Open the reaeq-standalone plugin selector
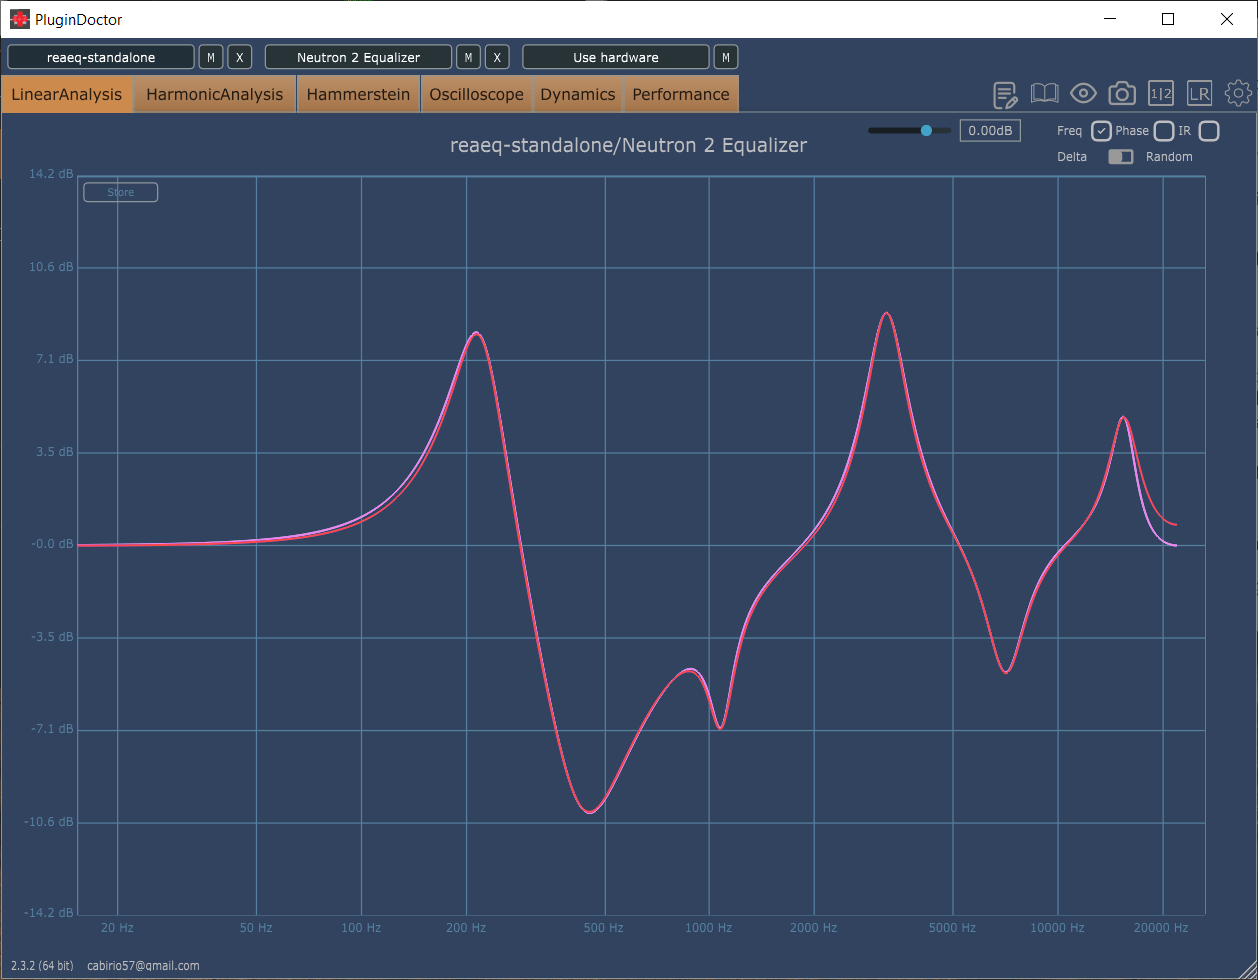This screenshot has height=980, width=1258. 101,57
